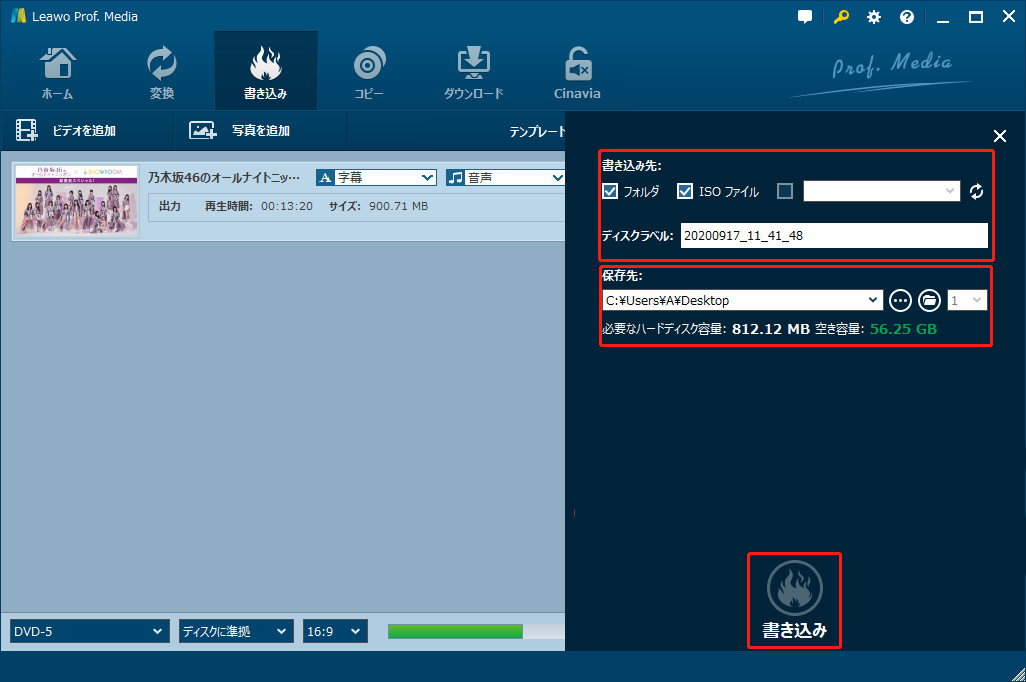1026x682 pixels.
Task: Open the コピー copy module icon
Action: [369, 70]
